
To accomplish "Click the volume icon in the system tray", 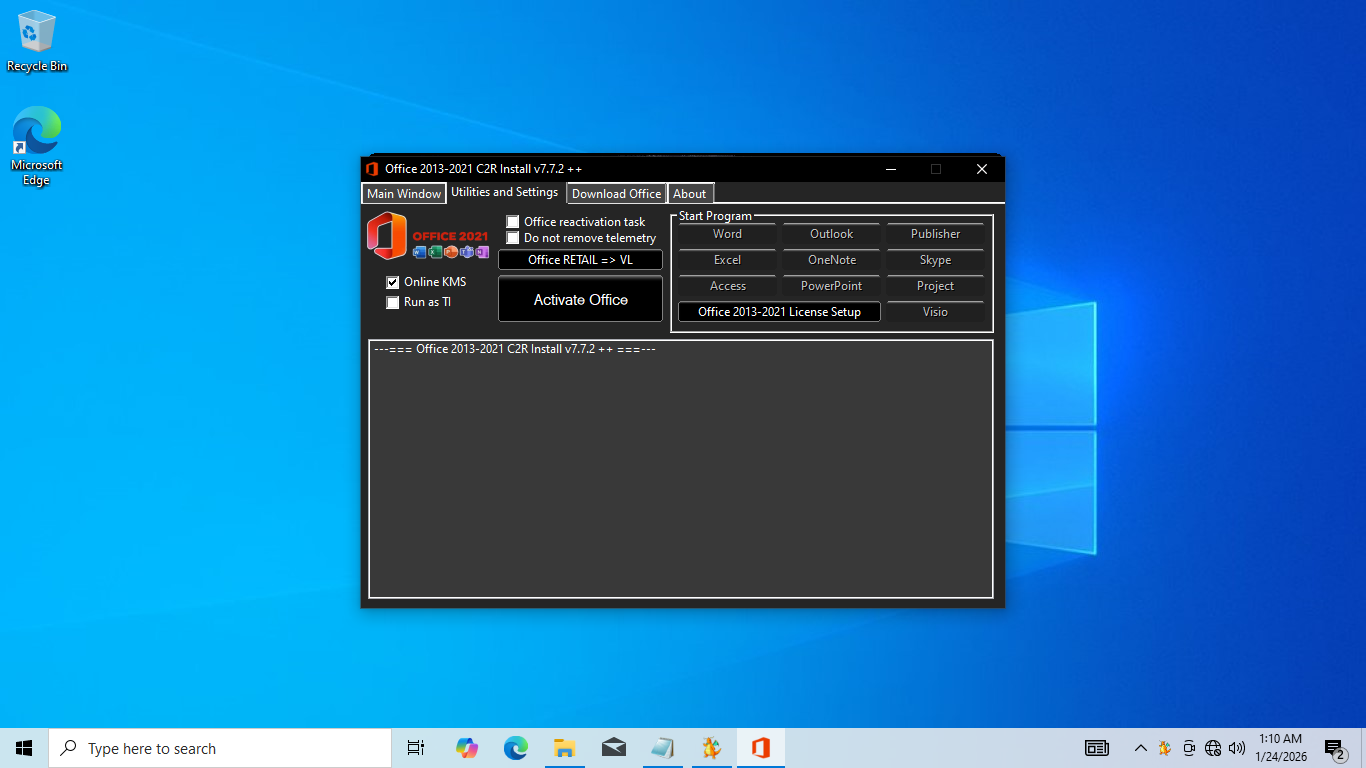I will (x=1237, y=748).
